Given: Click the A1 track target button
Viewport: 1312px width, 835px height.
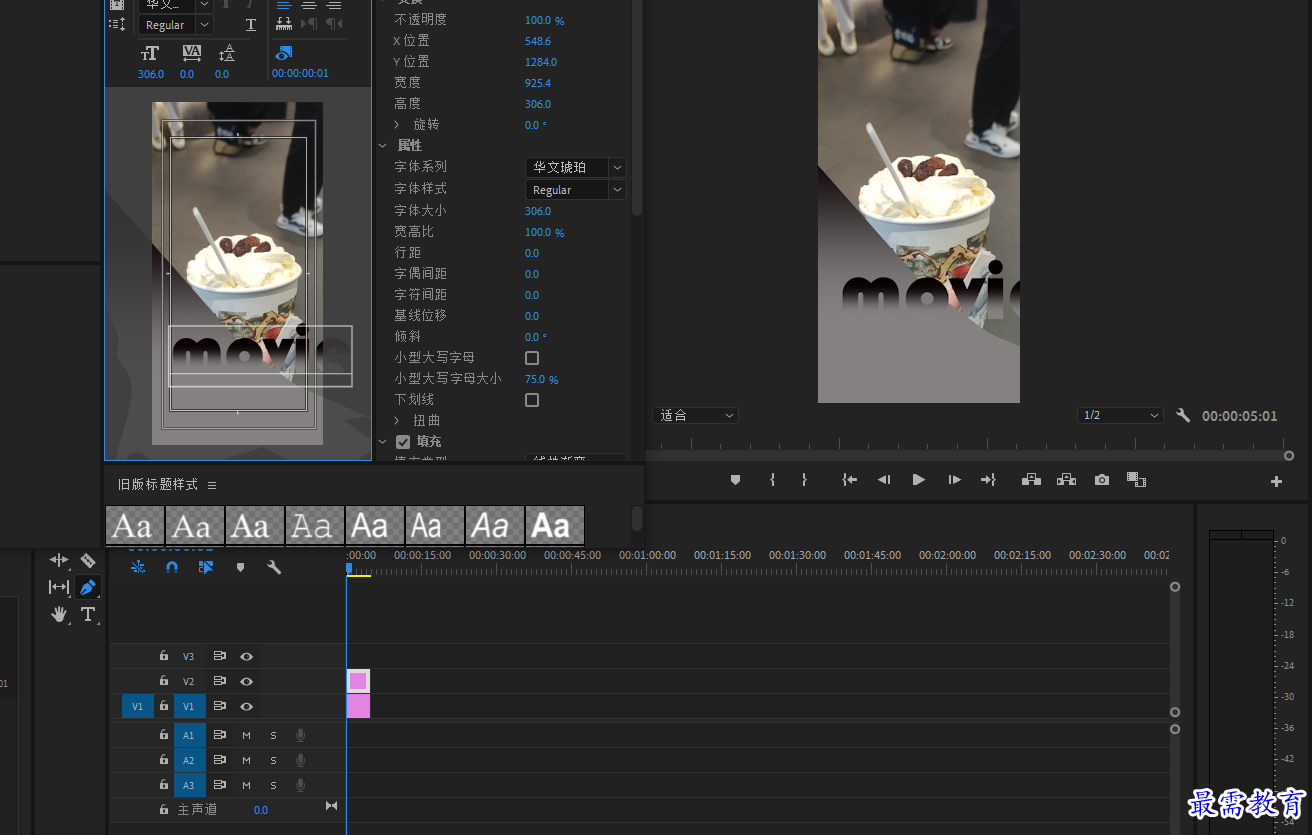Looking at the screenshot, I should pyautogui.click(x=189, y=735).
